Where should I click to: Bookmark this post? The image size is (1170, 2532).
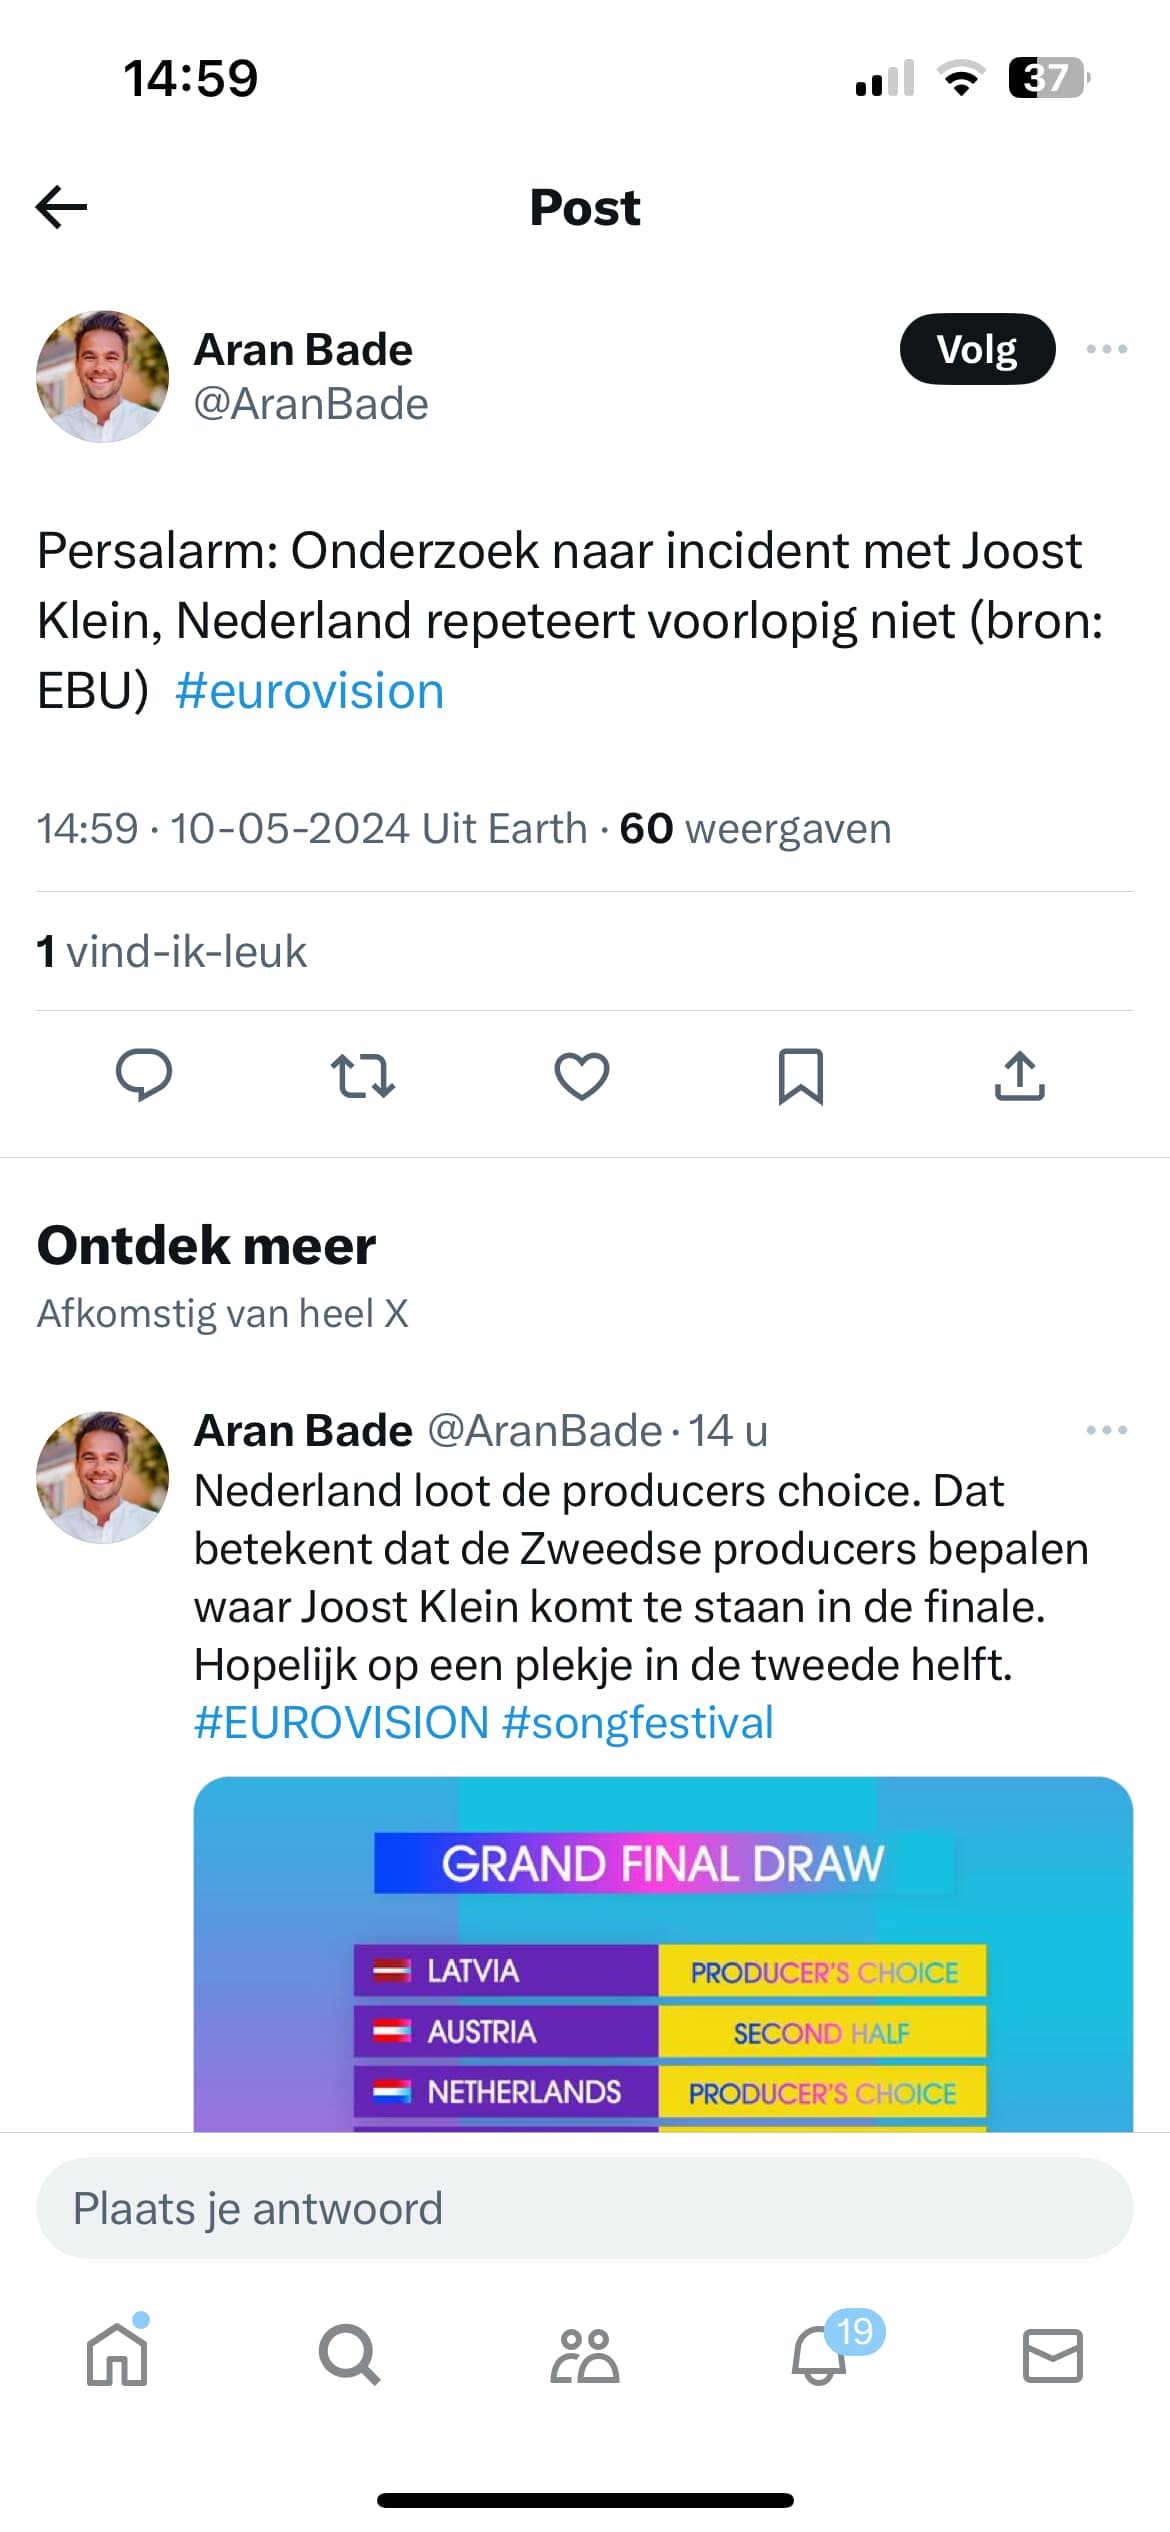tap(801, 1076)
